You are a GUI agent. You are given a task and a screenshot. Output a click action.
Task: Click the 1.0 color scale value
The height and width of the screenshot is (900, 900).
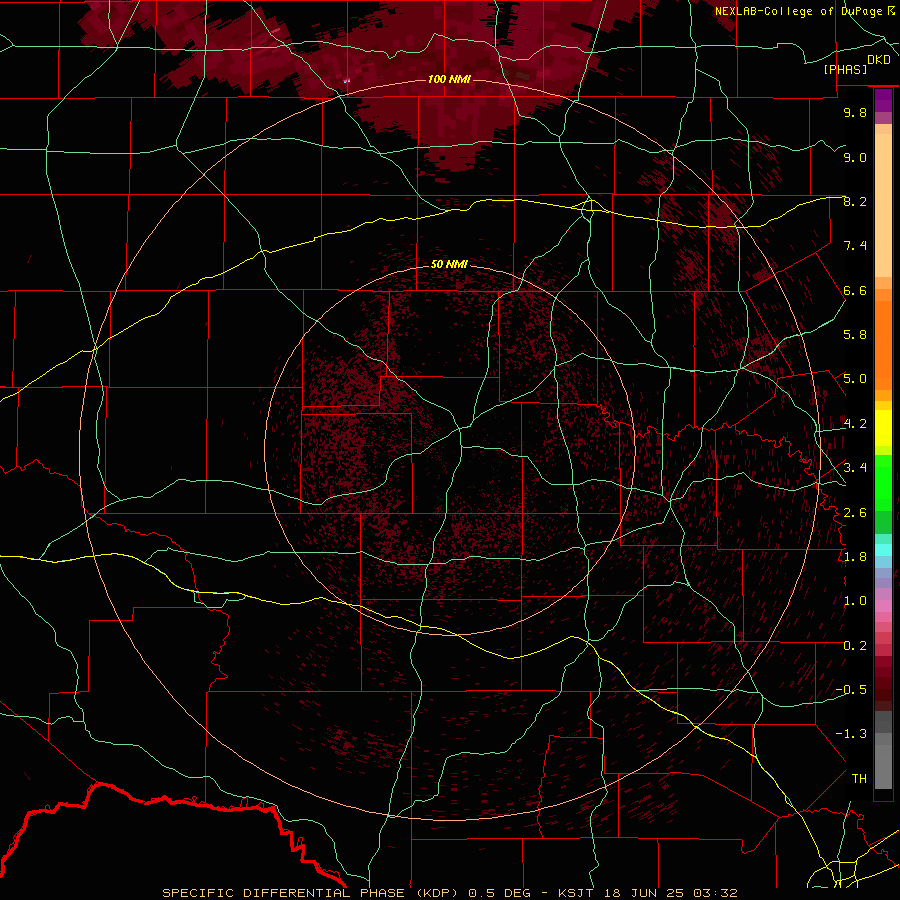(x=855, y=601)
